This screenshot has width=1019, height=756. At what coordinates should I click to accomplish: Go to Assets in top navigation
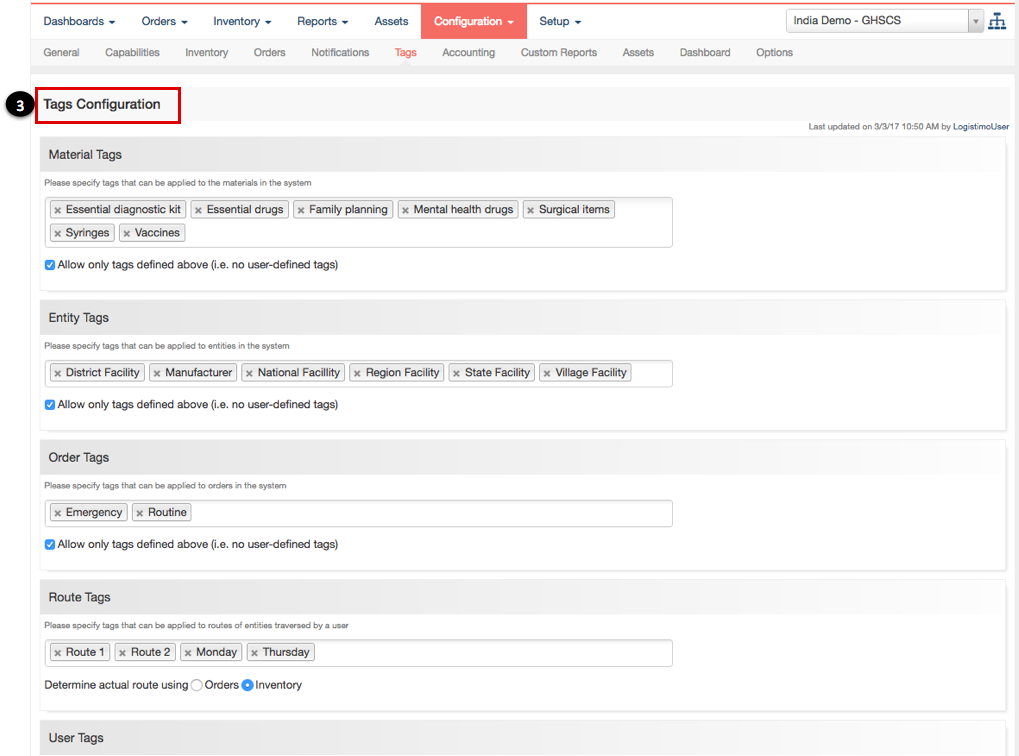coord(391,21)
